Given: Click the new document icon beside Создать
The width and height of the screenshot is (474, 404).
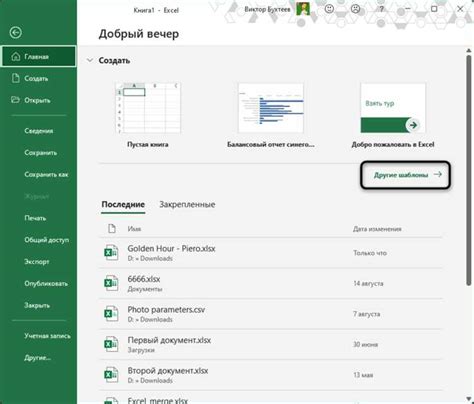Looking at the screenshot, I should pyautogui.click(x=16, y=78).
